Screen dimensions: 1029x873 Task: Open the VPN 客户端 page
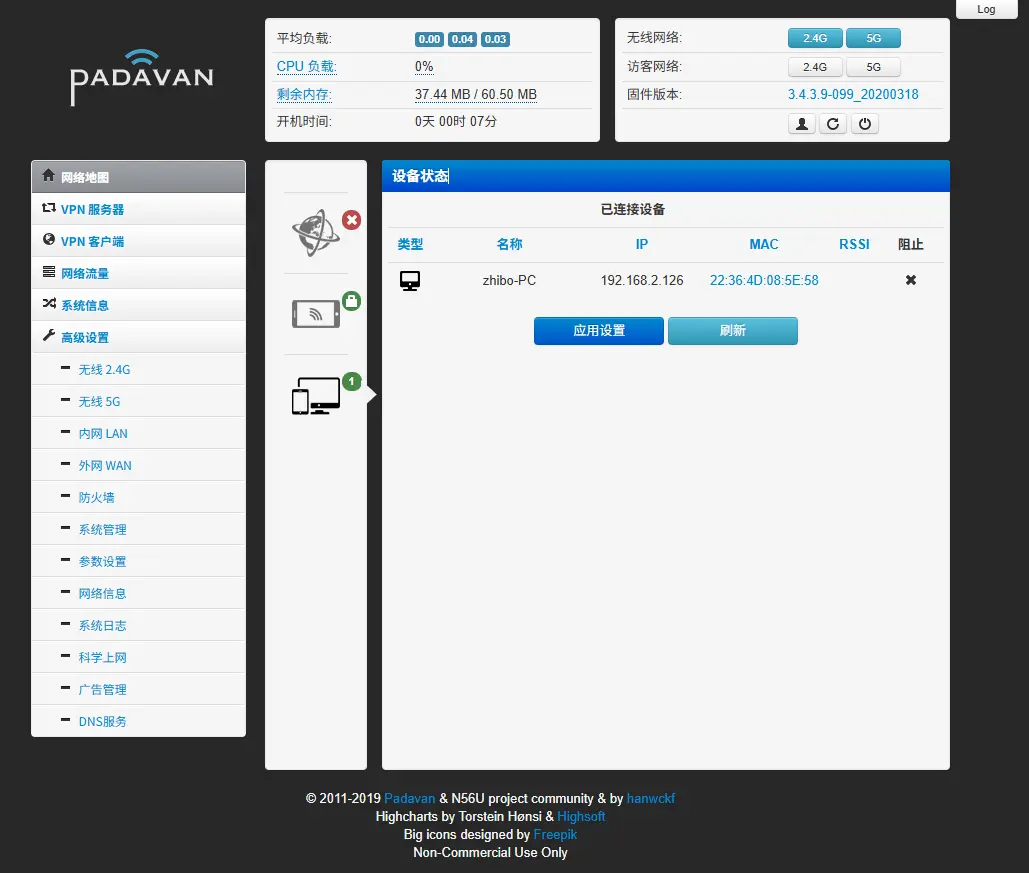point(138,241)
